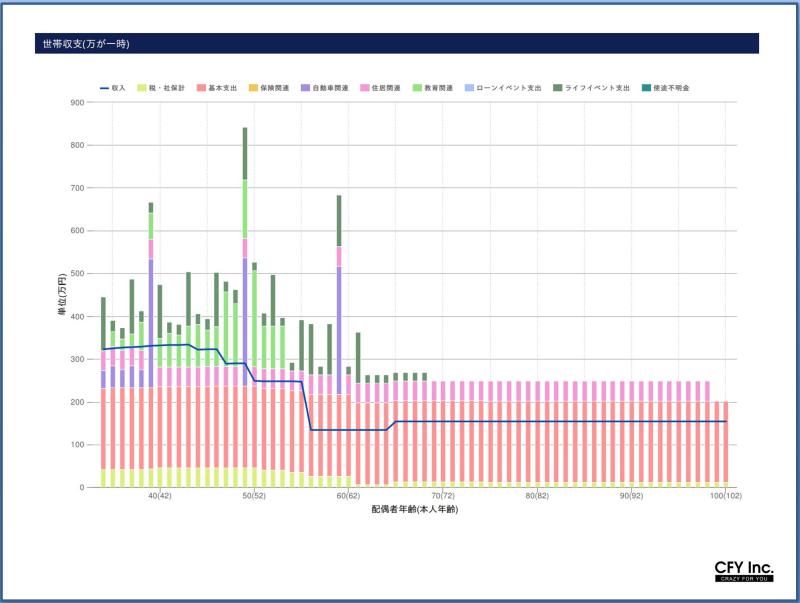800x603 pixels.
Task: Click the 単位(万円) y-axis title
Action: (61, 295)
